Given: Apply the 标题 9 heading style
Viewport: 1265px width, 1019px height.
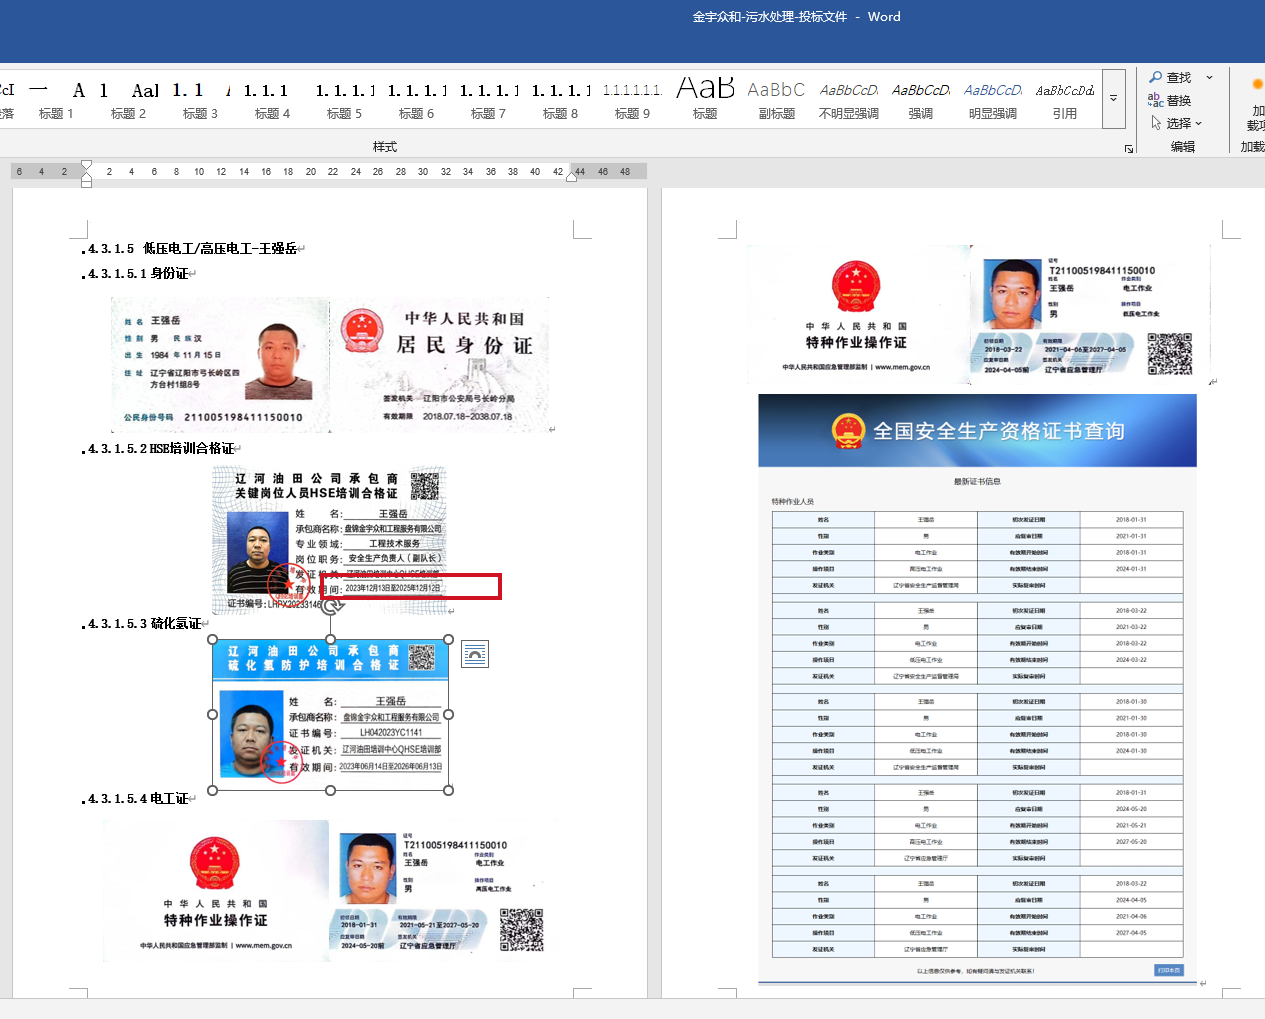Looking at the screenshot, I should pyautogui.click(x=632, y=100).
